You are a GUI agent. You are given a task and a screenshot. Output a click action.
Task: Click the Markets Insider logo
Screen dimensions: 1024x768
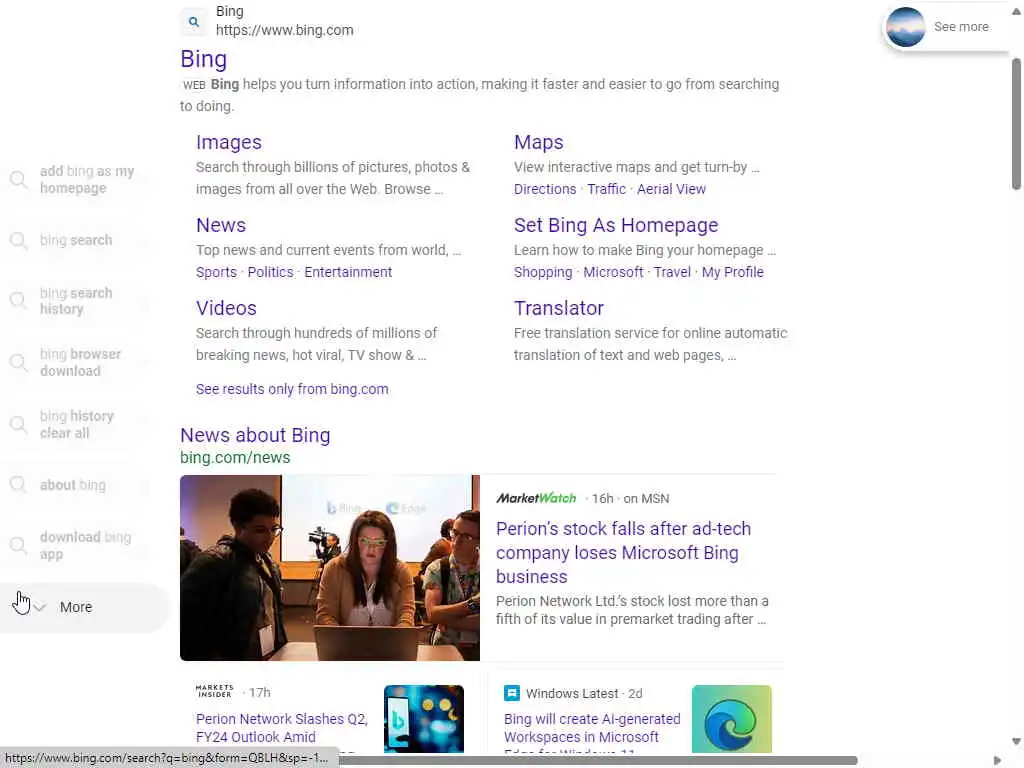[214, 692]
